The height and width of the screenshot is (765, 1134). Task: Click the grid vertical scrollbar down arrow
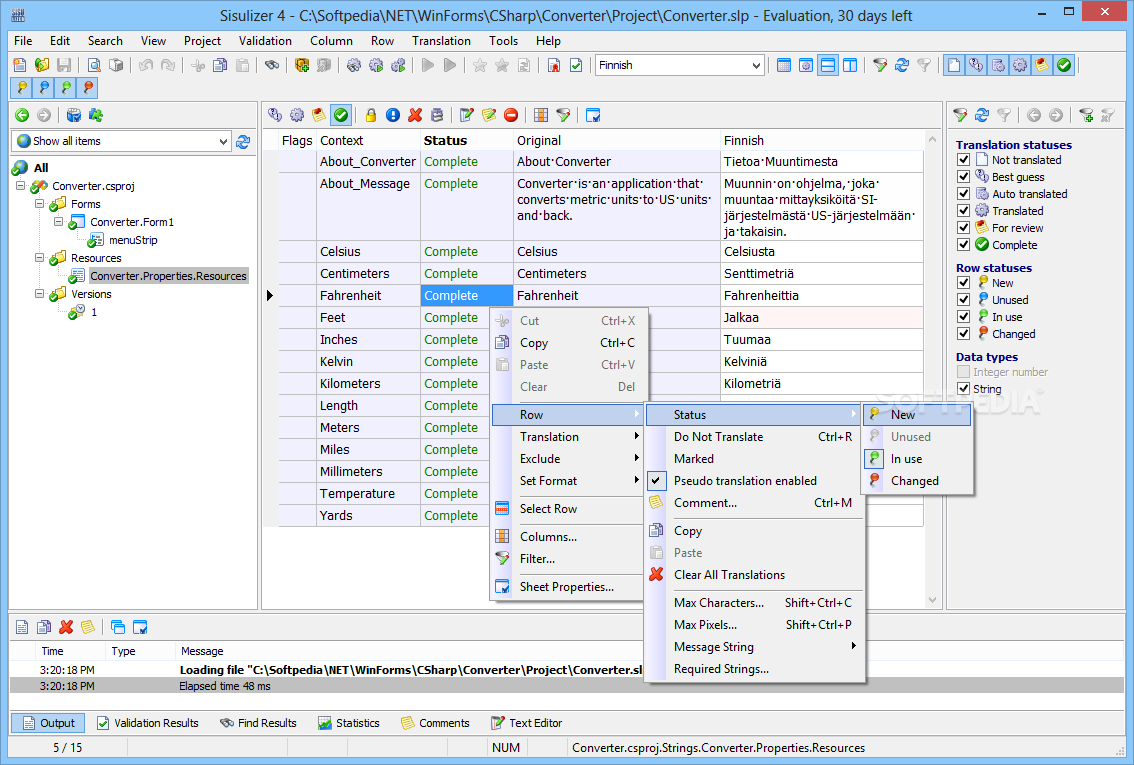pos(932,599)
